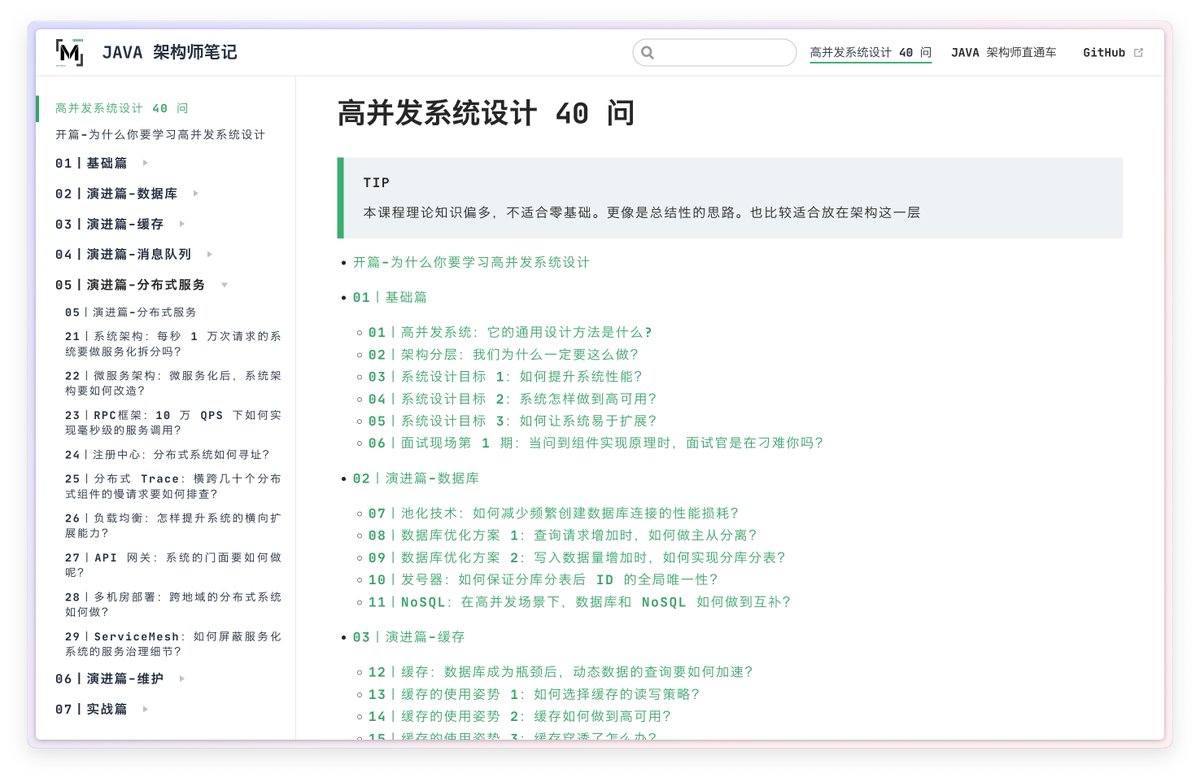This screenshot has width=1200, height=782.
Task: Open content link 02 | 演进篇-数据库
Action: (416, 478)
